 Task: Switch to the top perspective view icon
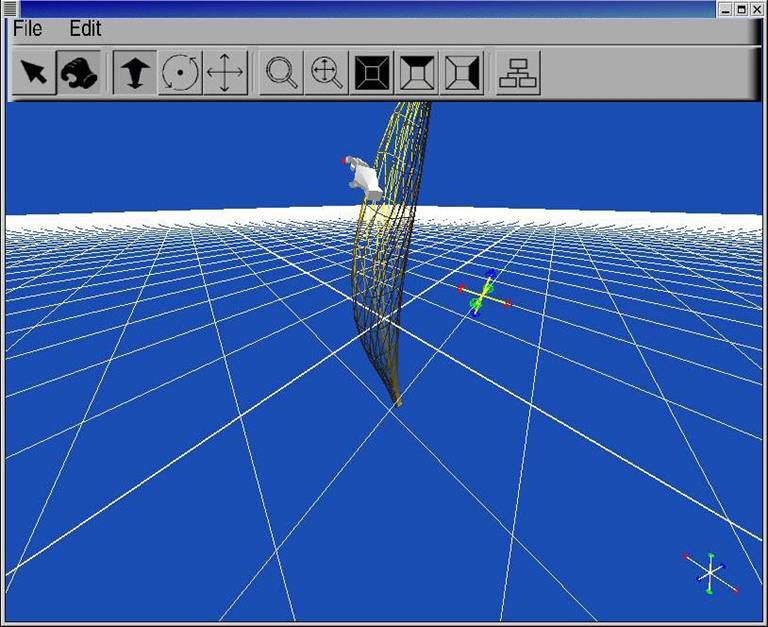click(417, 73)
